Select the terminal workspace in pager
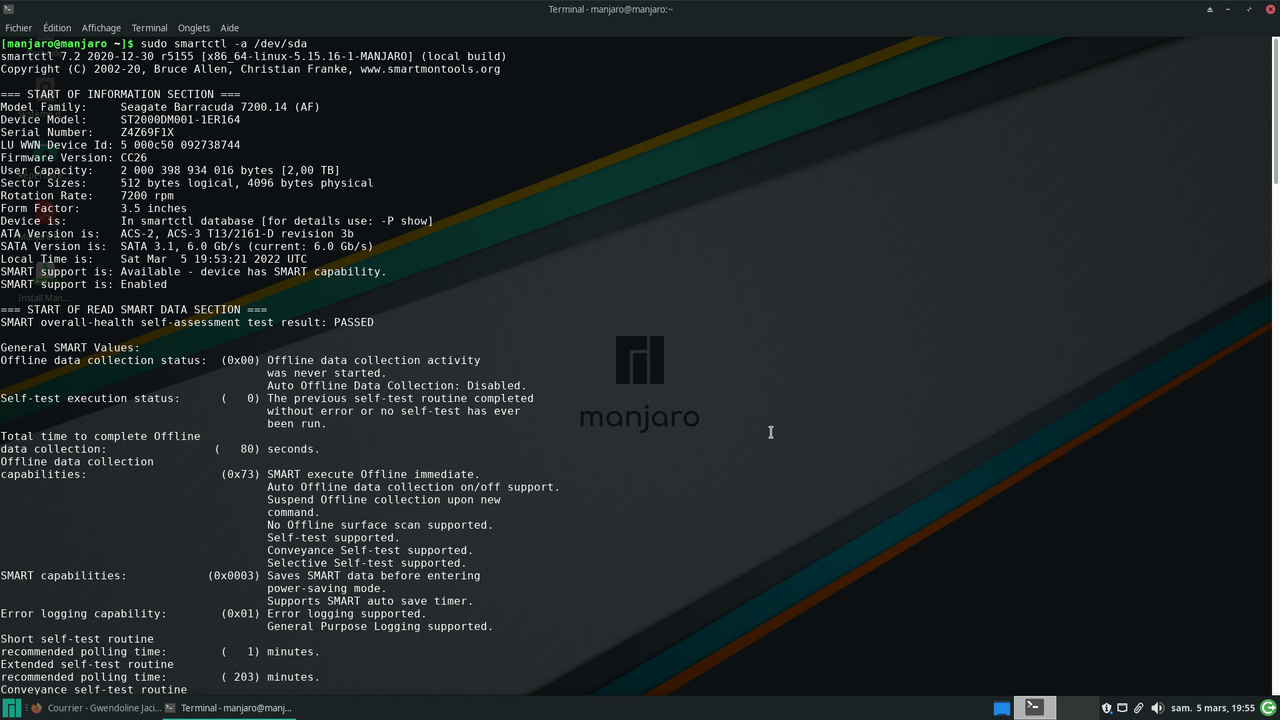This screenshot has width=1280, height=720. pyautogui.click(x=1035, y=708)
